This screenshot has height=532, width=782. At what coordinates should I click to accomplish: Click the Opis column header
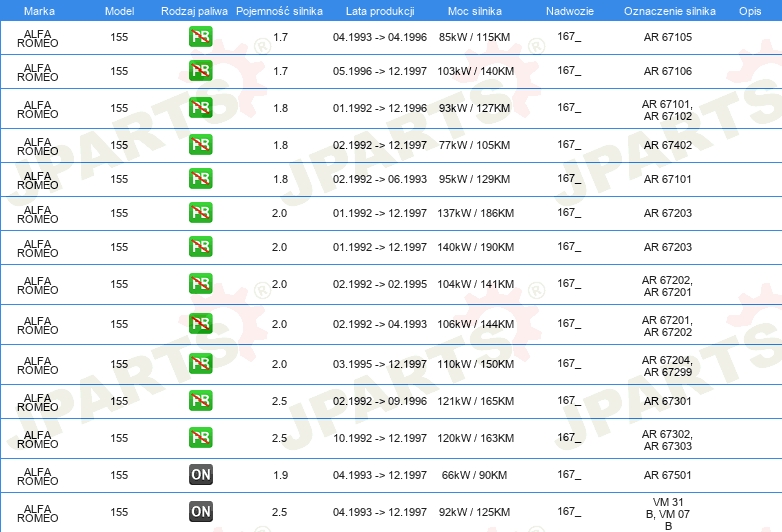(750, 11)
